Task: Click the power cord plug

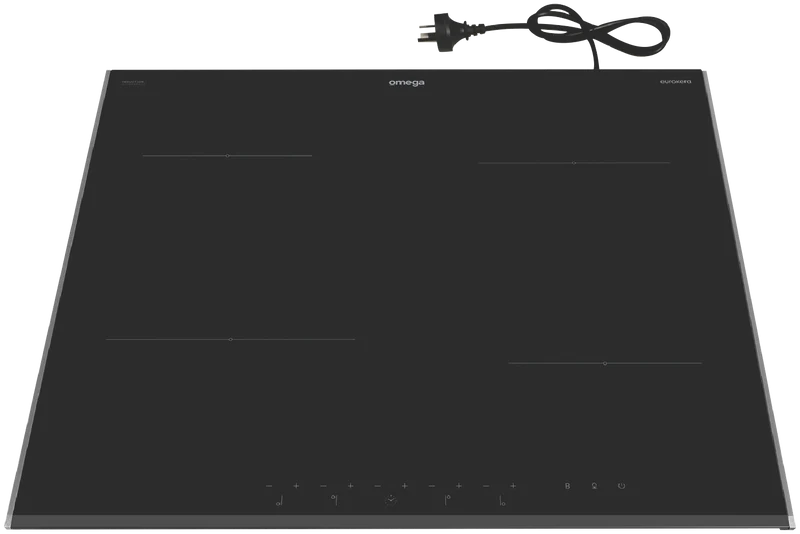Action: (x=443, y=32)
